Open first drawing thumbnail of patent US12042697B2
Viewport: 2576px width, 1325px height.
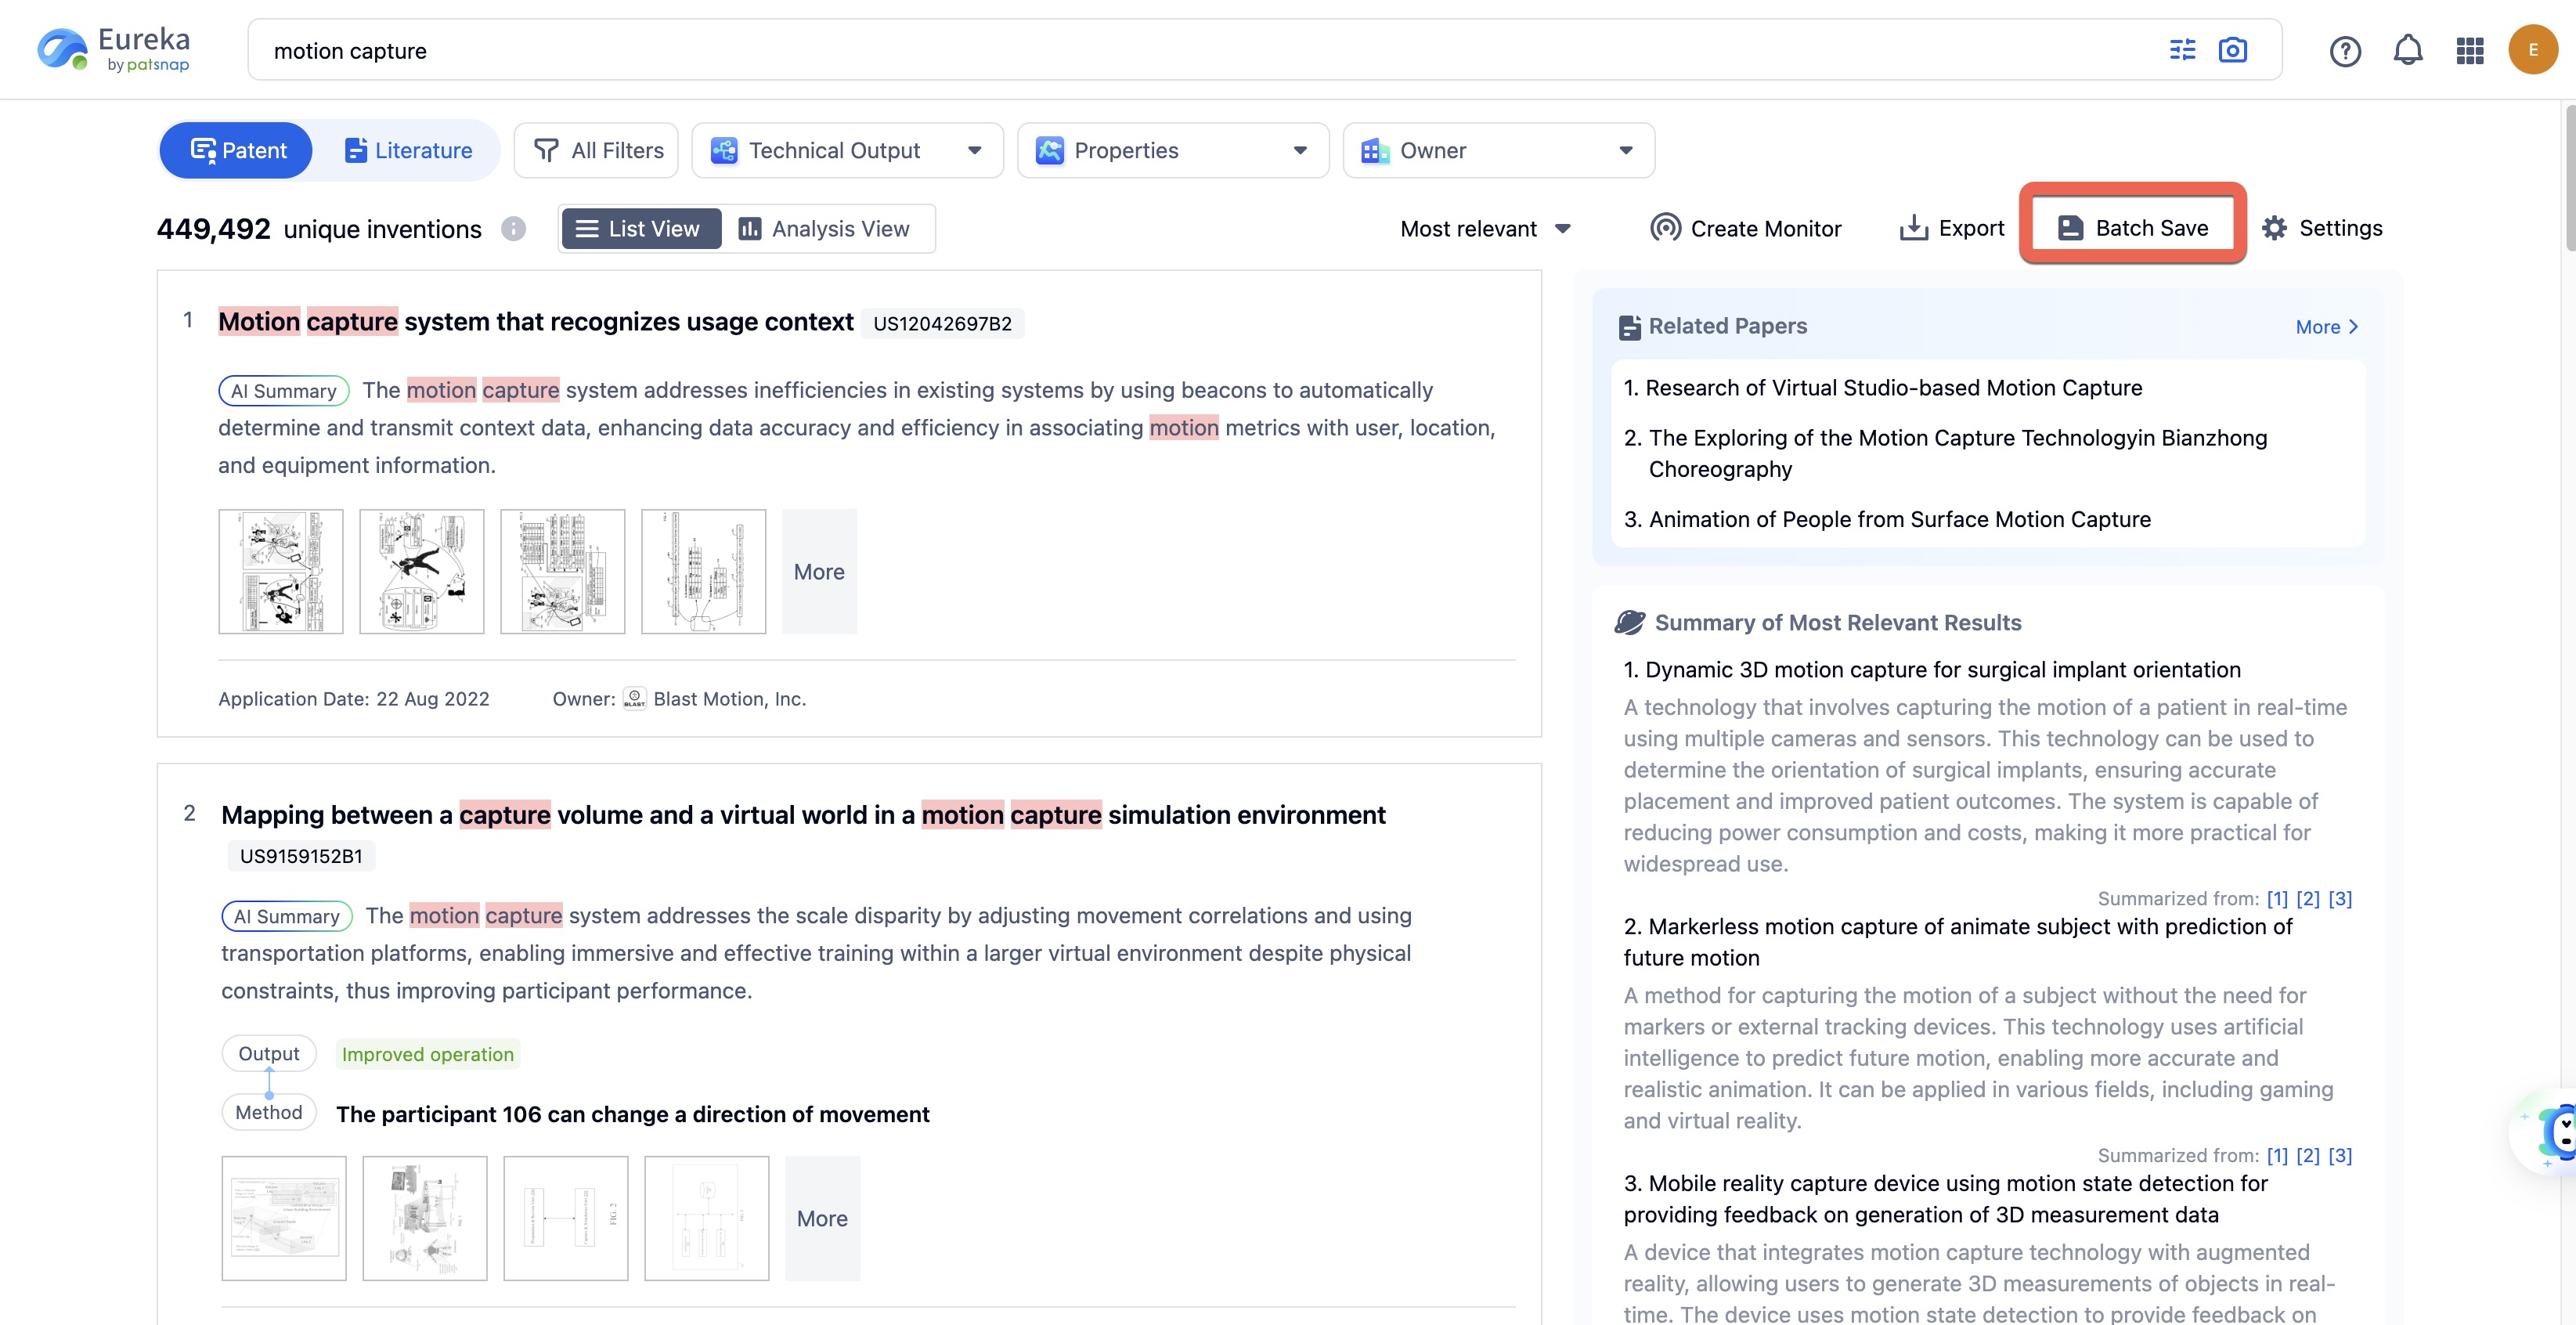(x=280, y=571)
